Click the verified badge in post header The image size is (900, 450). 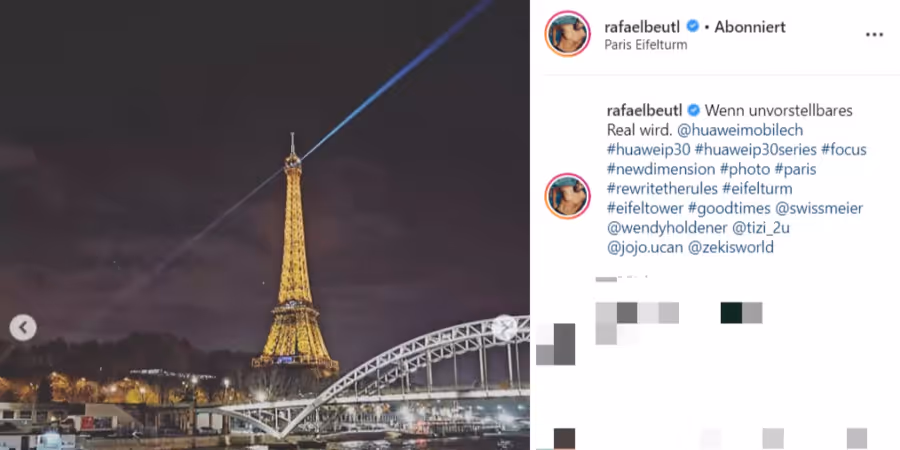click(x=693, y=26)
